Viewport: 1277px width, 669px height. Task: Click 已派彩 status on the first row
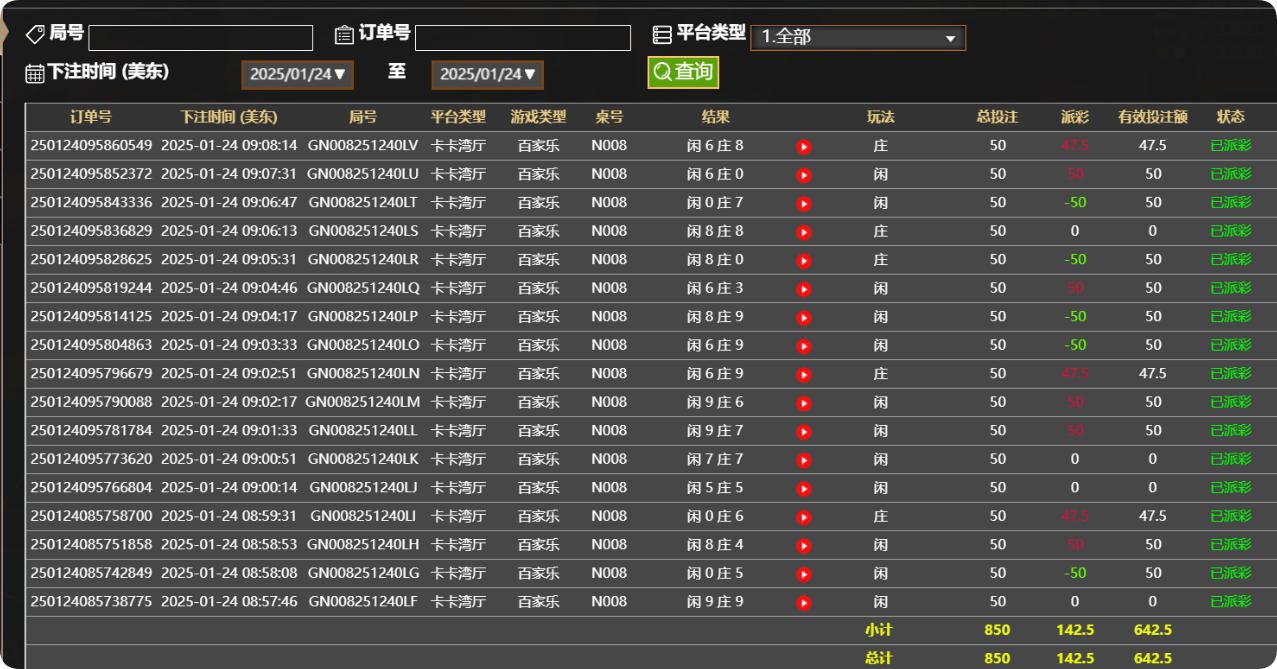point(1231,145)
